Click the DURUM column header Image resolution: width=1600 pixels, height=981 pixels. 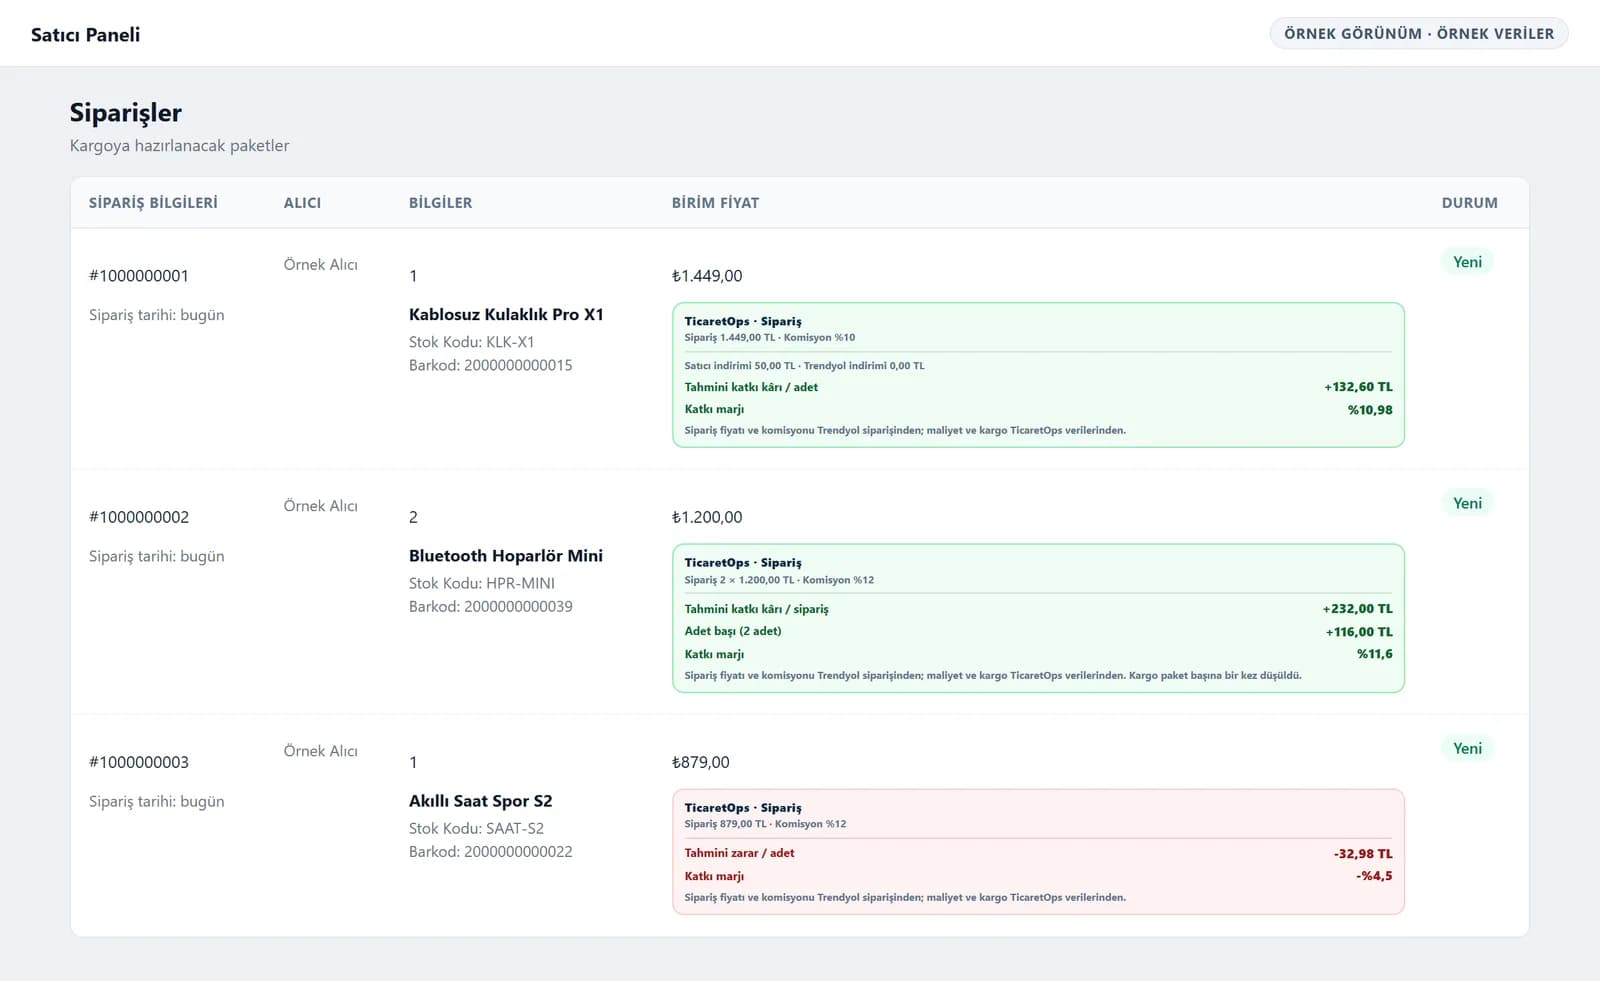(x=1469, y=202)
